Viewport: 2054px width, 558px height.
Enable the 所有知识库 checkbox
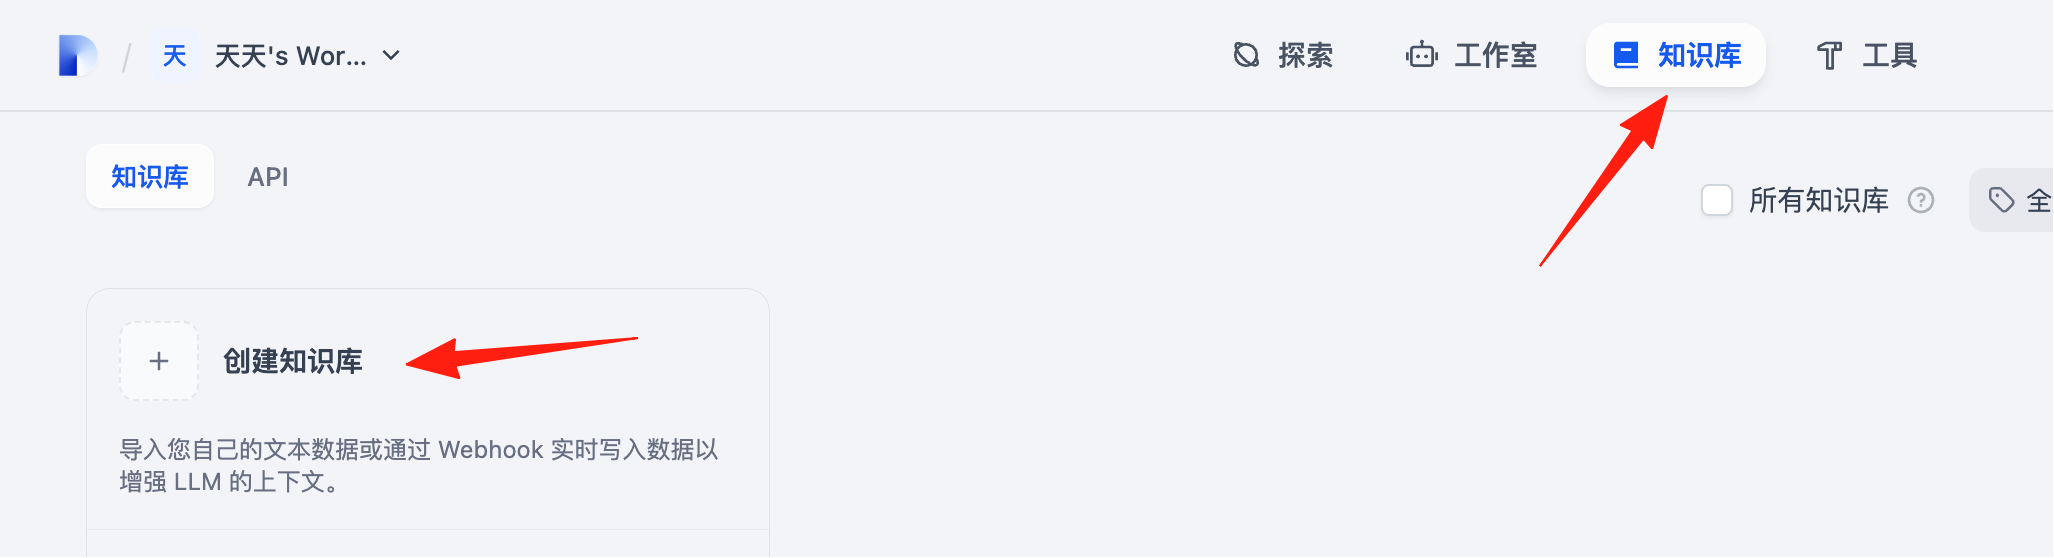pos(1717,200)
